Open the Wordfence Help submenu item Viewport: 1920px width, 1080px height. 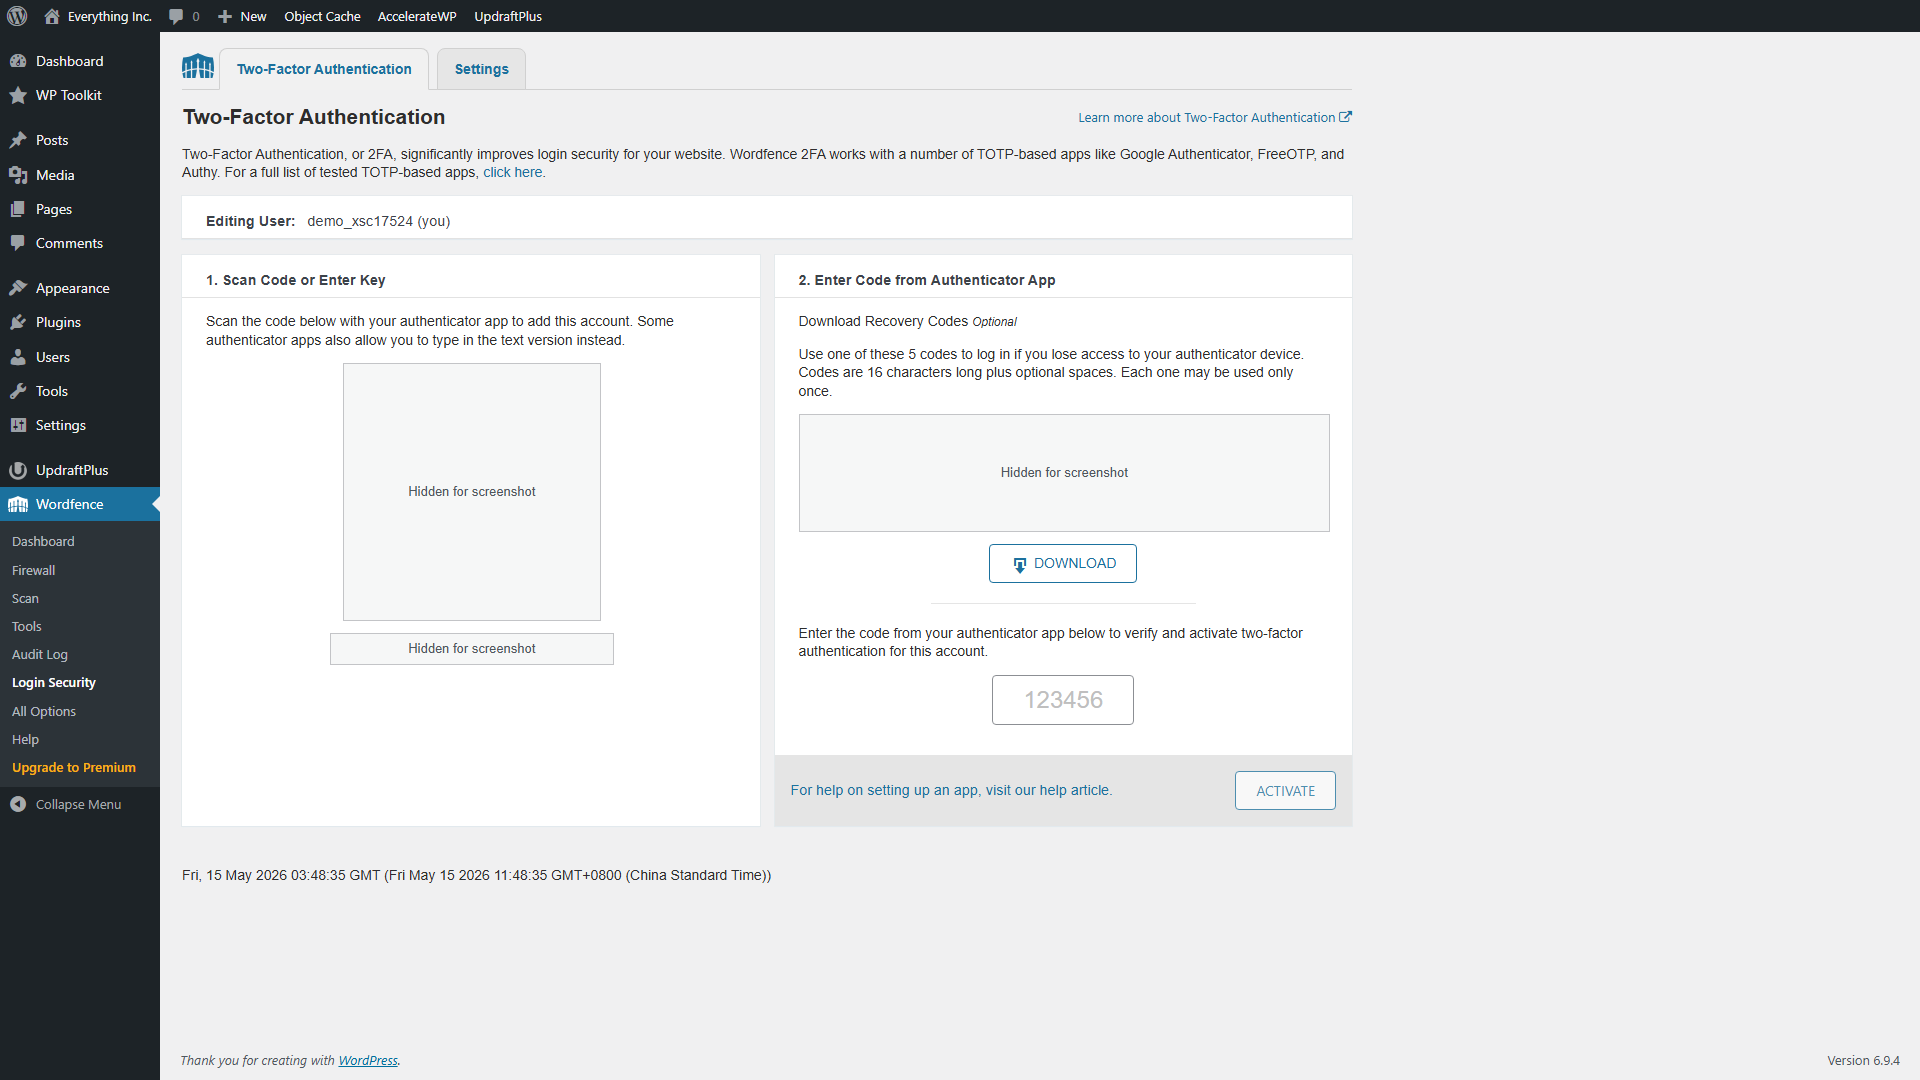pos(26,739)
